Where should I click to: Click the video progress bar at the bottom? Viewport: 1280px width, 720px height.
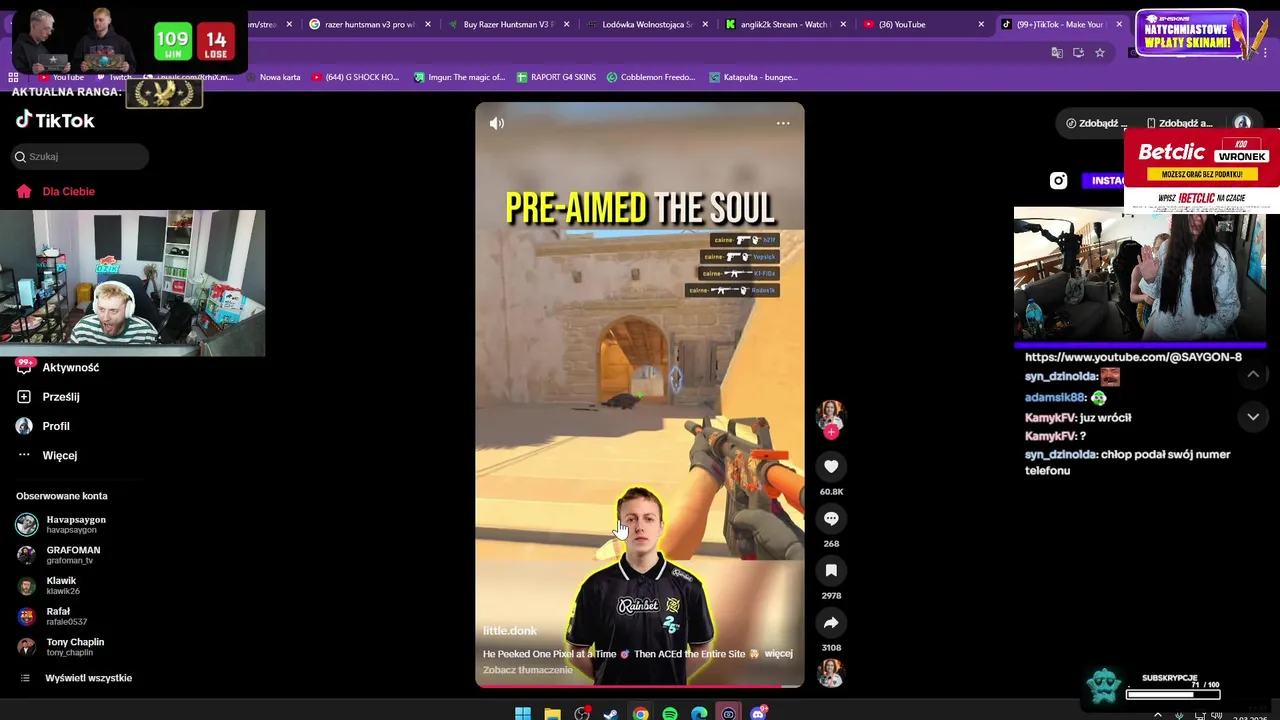(x=640, y=686)
